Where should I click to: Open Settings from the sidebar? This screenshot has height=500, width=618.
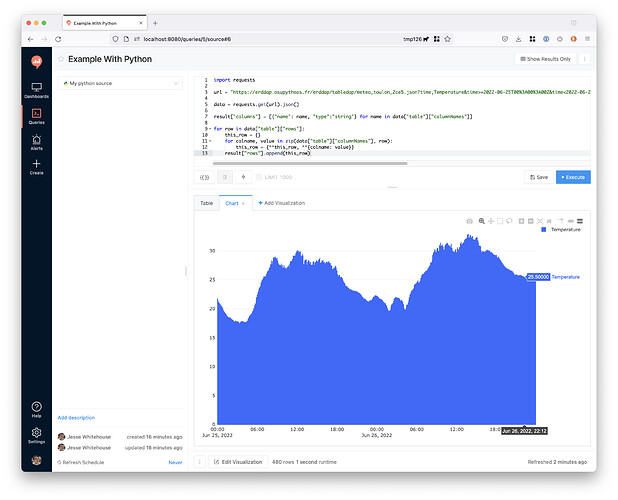37,435
